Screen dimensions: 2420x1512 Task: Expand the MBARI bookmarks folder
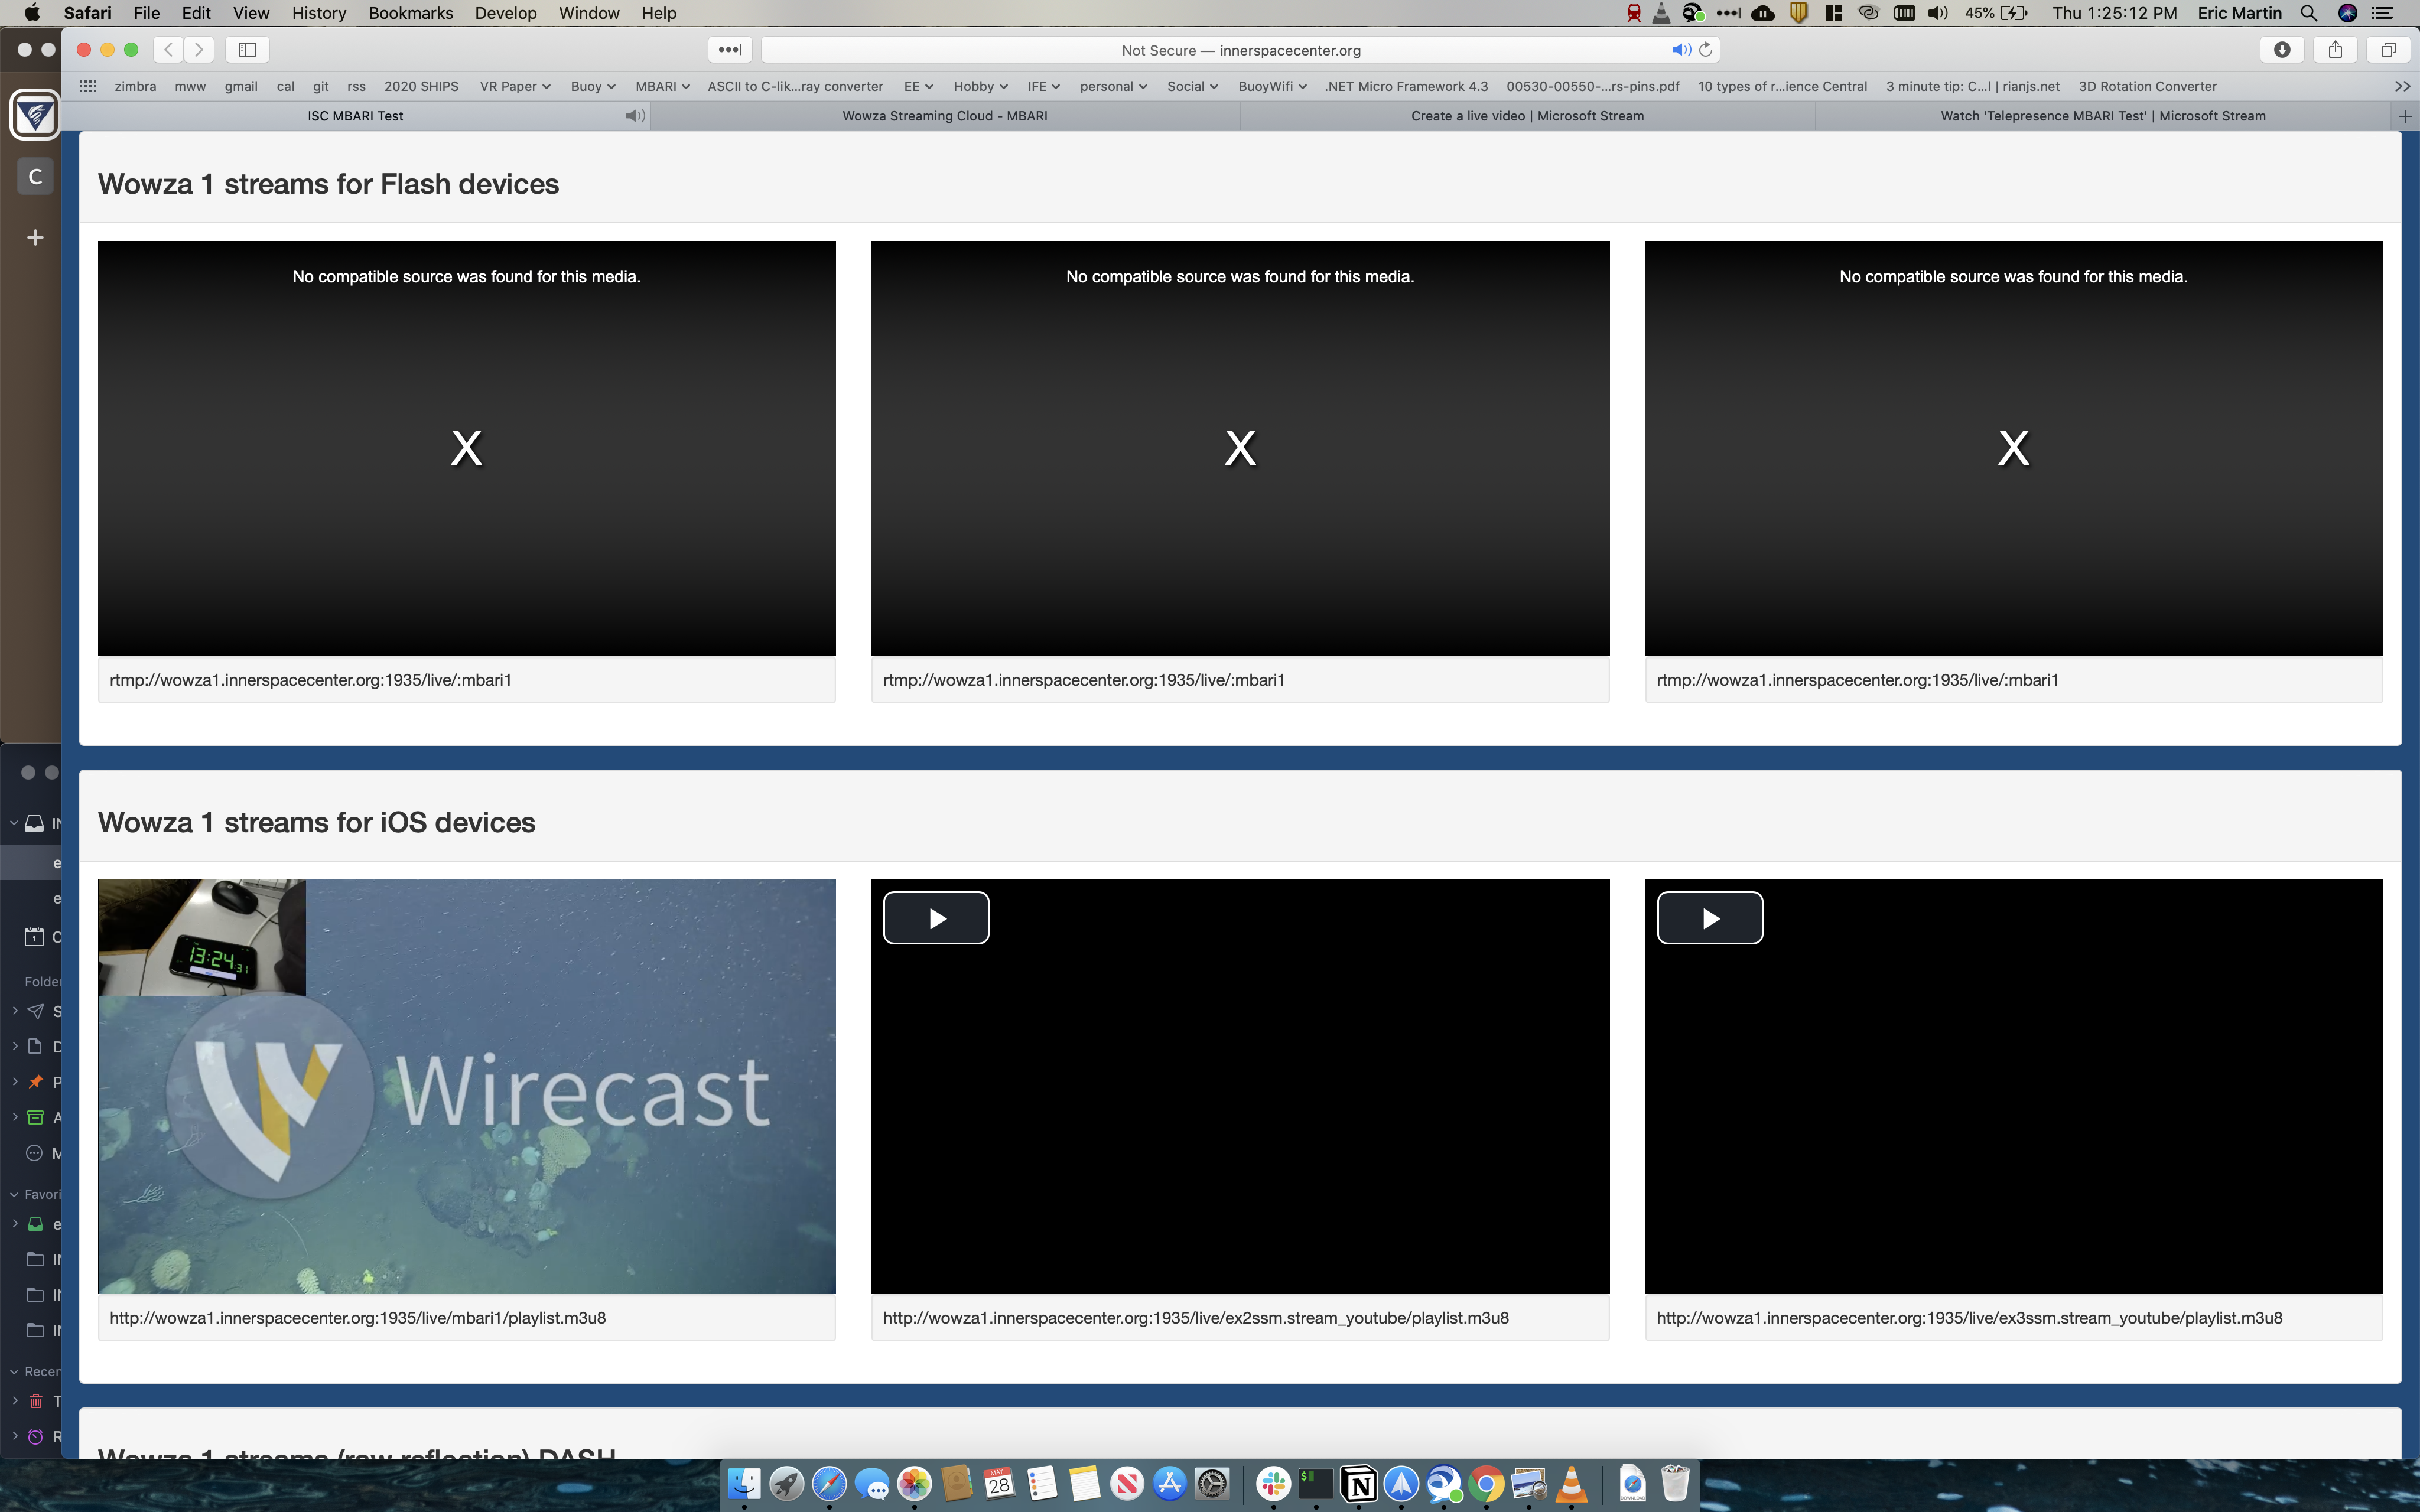pos(662,86)
